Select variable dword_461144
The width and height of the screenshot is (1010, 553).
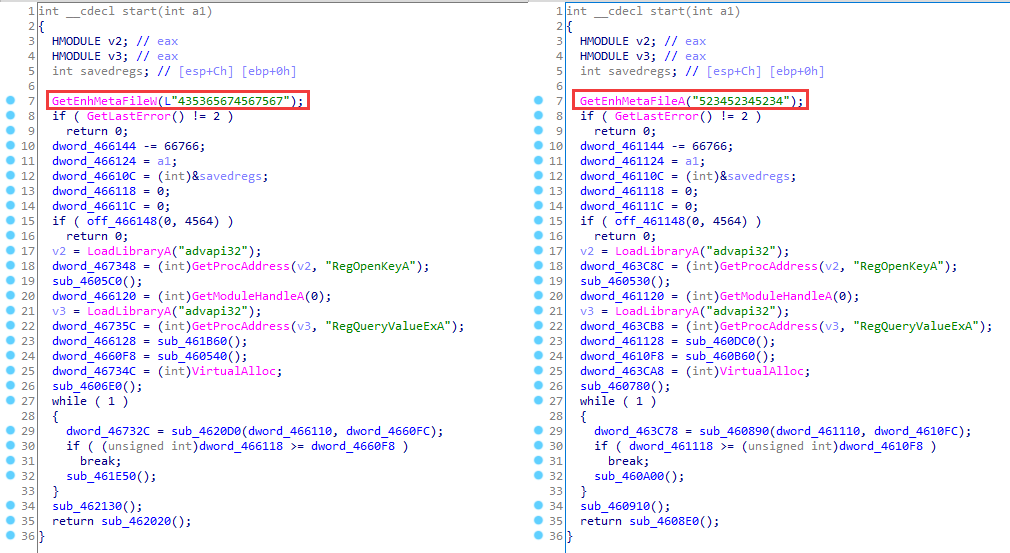(x=622, y=146)
